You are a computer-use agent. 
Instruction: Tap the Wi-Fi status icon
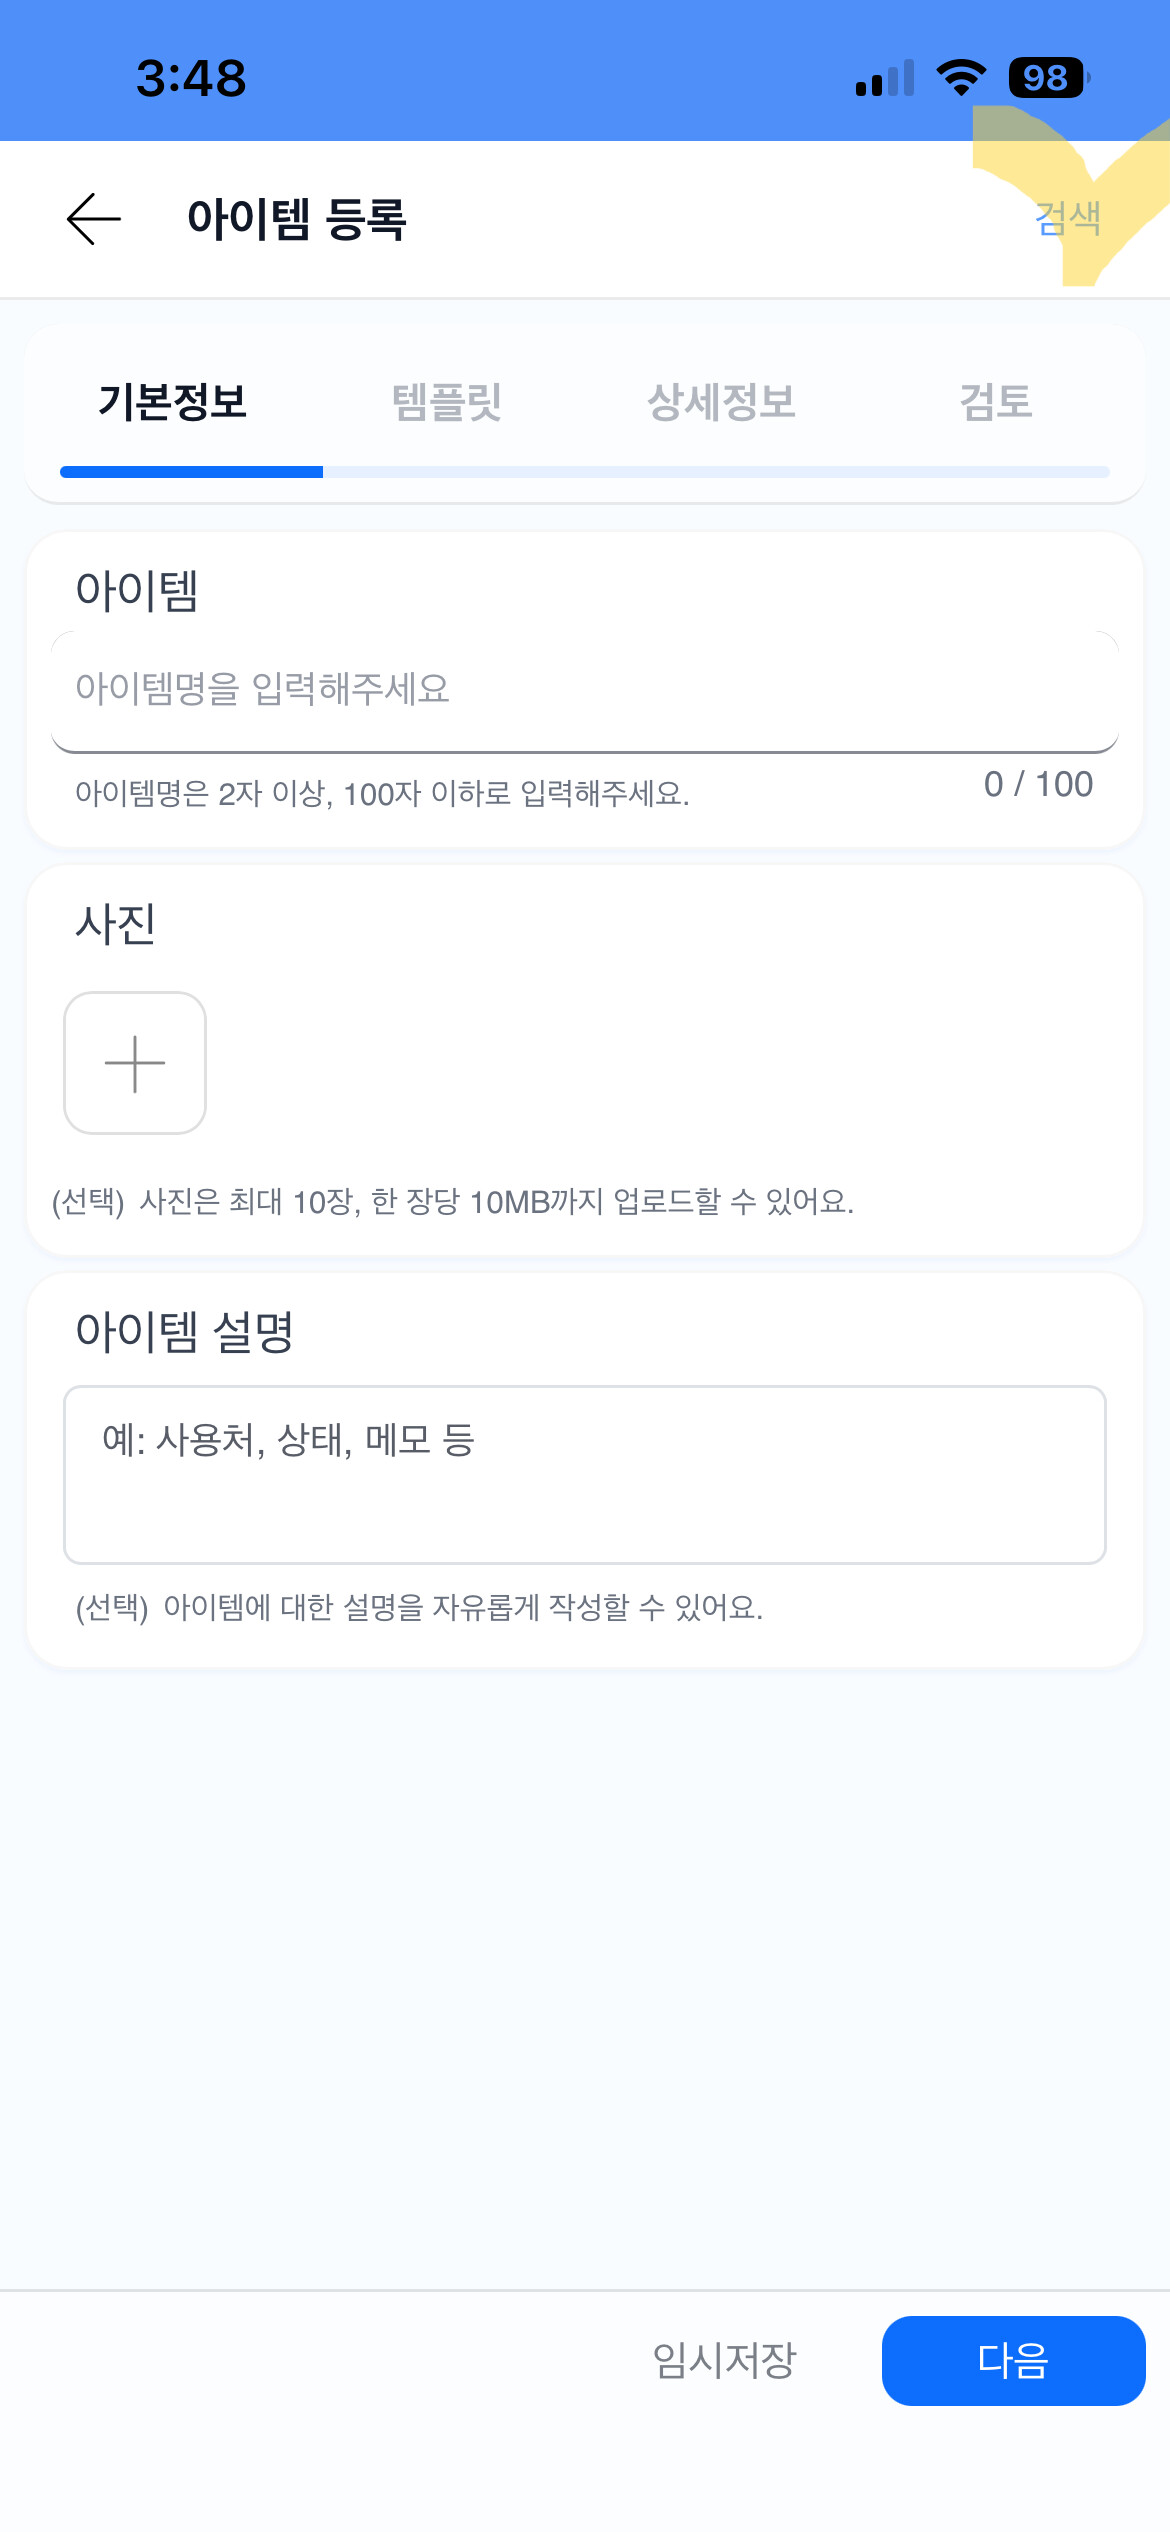point(961,78)
